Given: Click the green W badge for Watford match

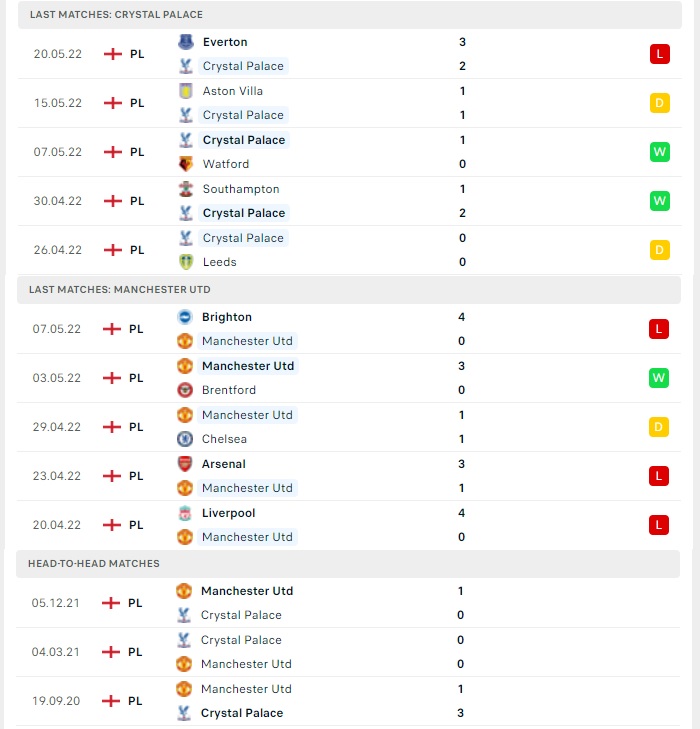Looking at the screenshot, I should coord(660,152).
